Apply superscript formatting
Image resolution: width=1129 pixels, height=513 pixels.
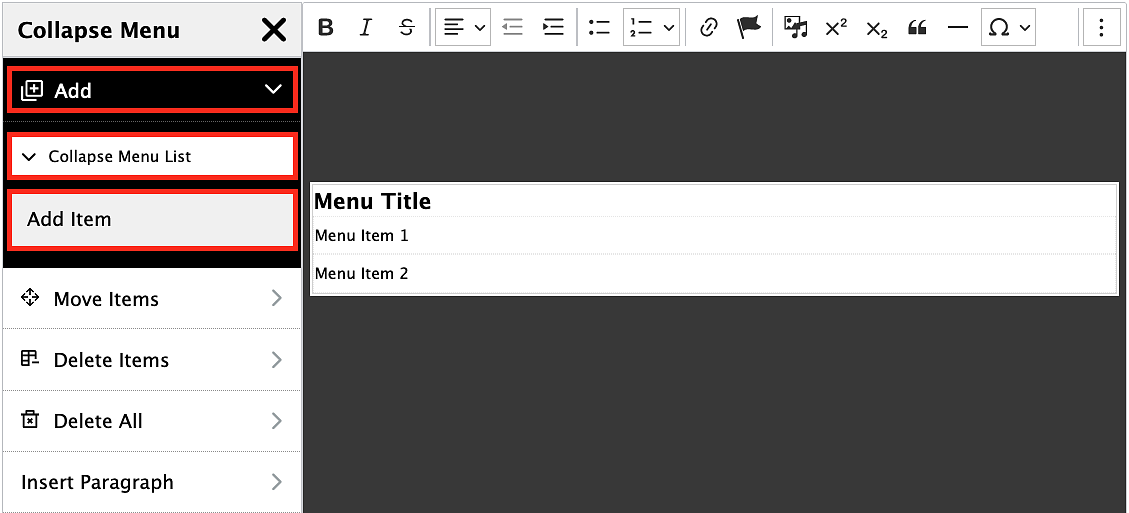pos(836,27)
